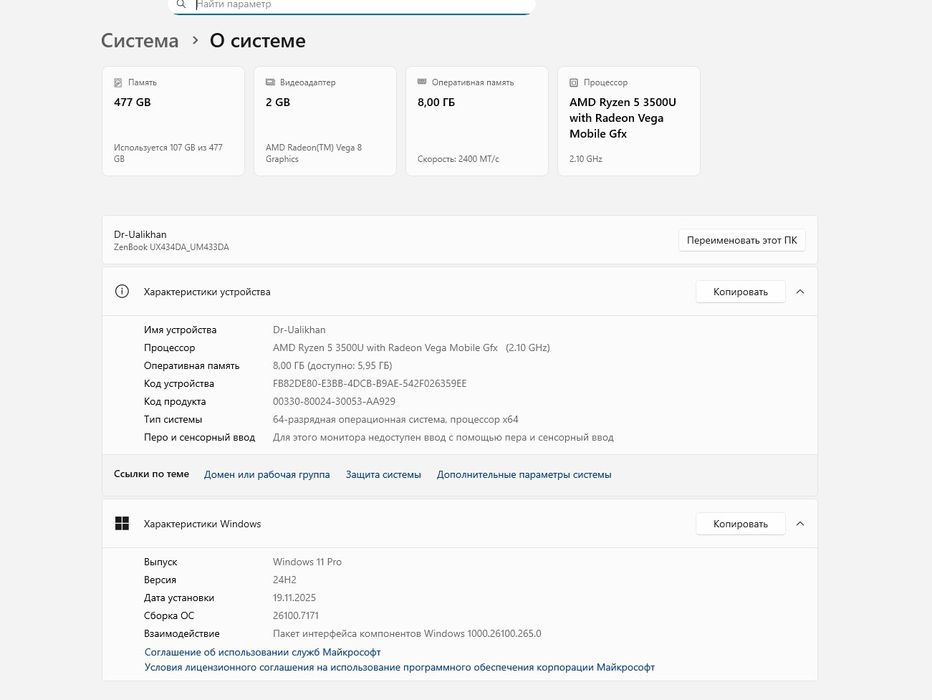Open 'Защита системы' link
The image size is (932, 700).
click(x=383, y=474)
